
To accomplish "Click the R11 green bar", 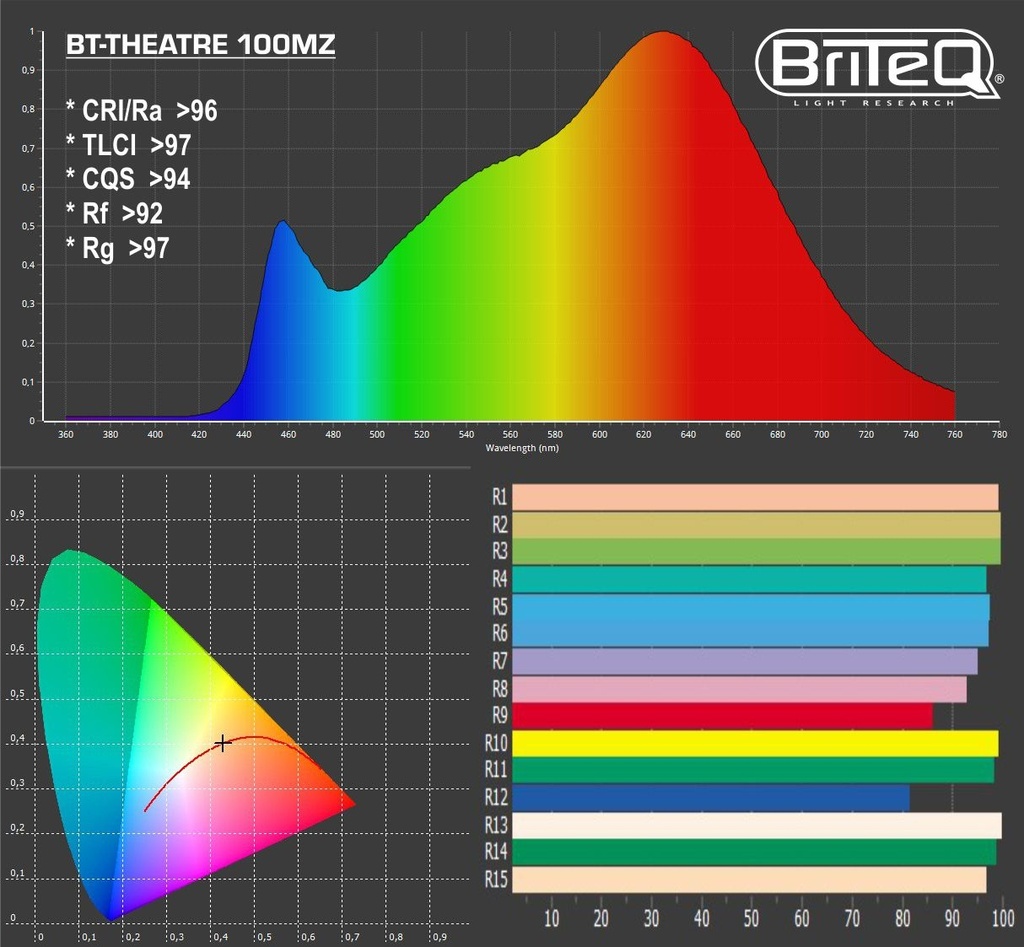I will (x=754, y=770).
